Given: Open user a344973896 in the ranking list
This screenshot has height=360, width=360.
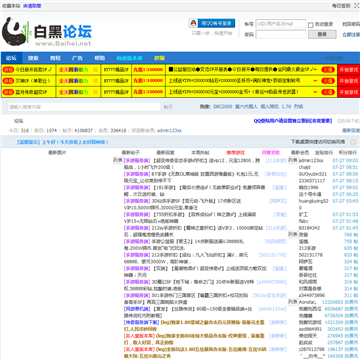Looking at the screenshot, I should point(312,295).
